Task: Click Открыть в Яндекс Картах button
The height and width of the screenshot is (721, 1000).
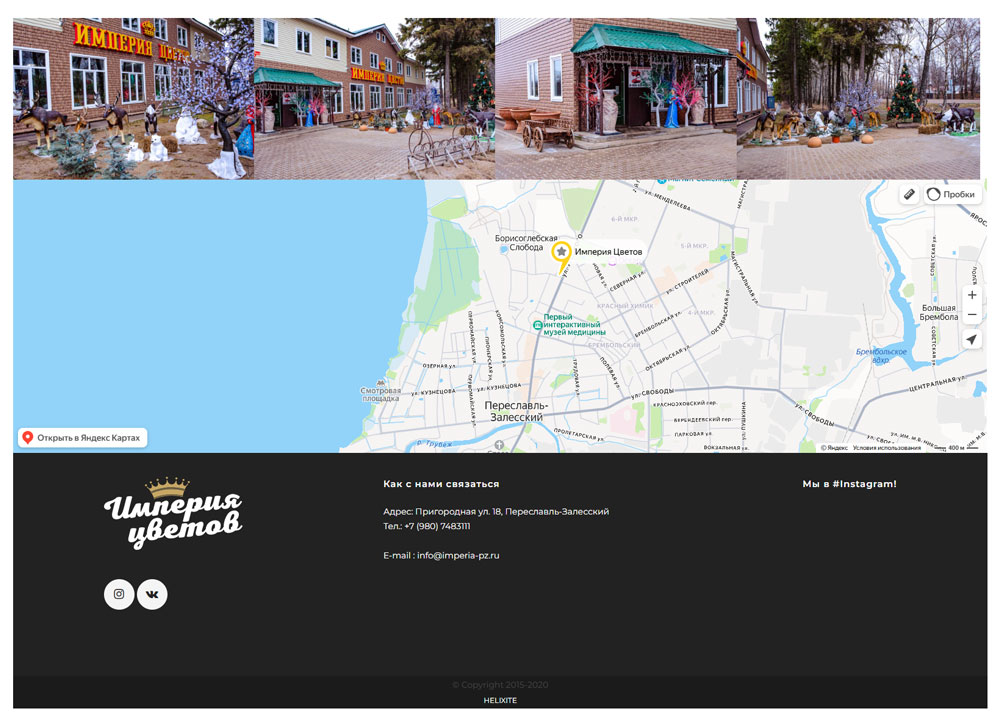Action: (83, 438)
